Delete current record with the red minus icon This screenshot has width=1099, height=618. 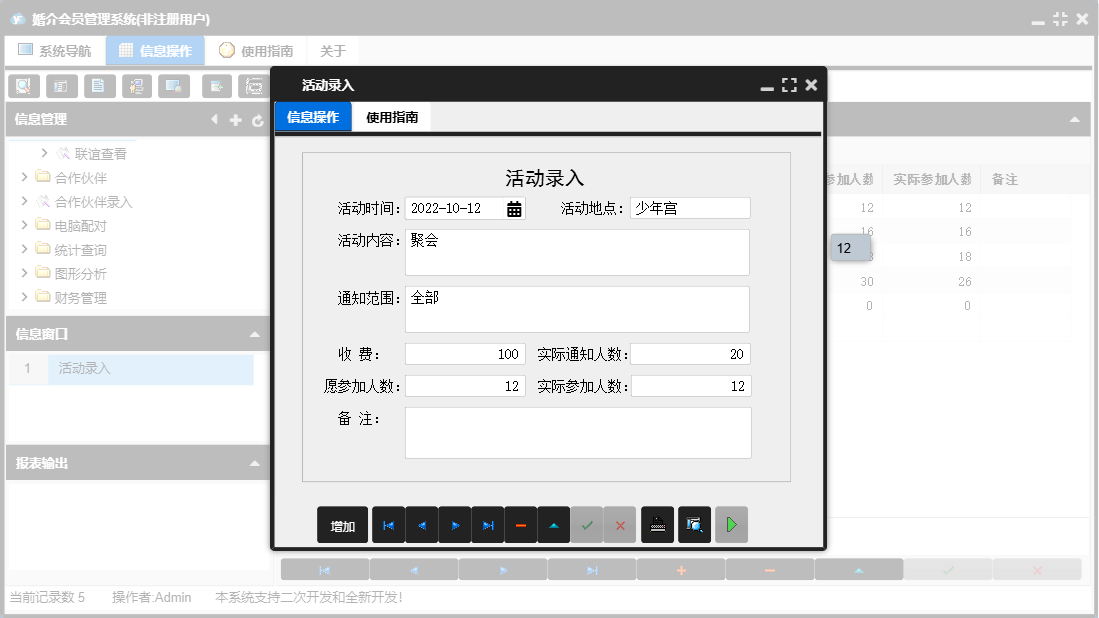[521, 524]
